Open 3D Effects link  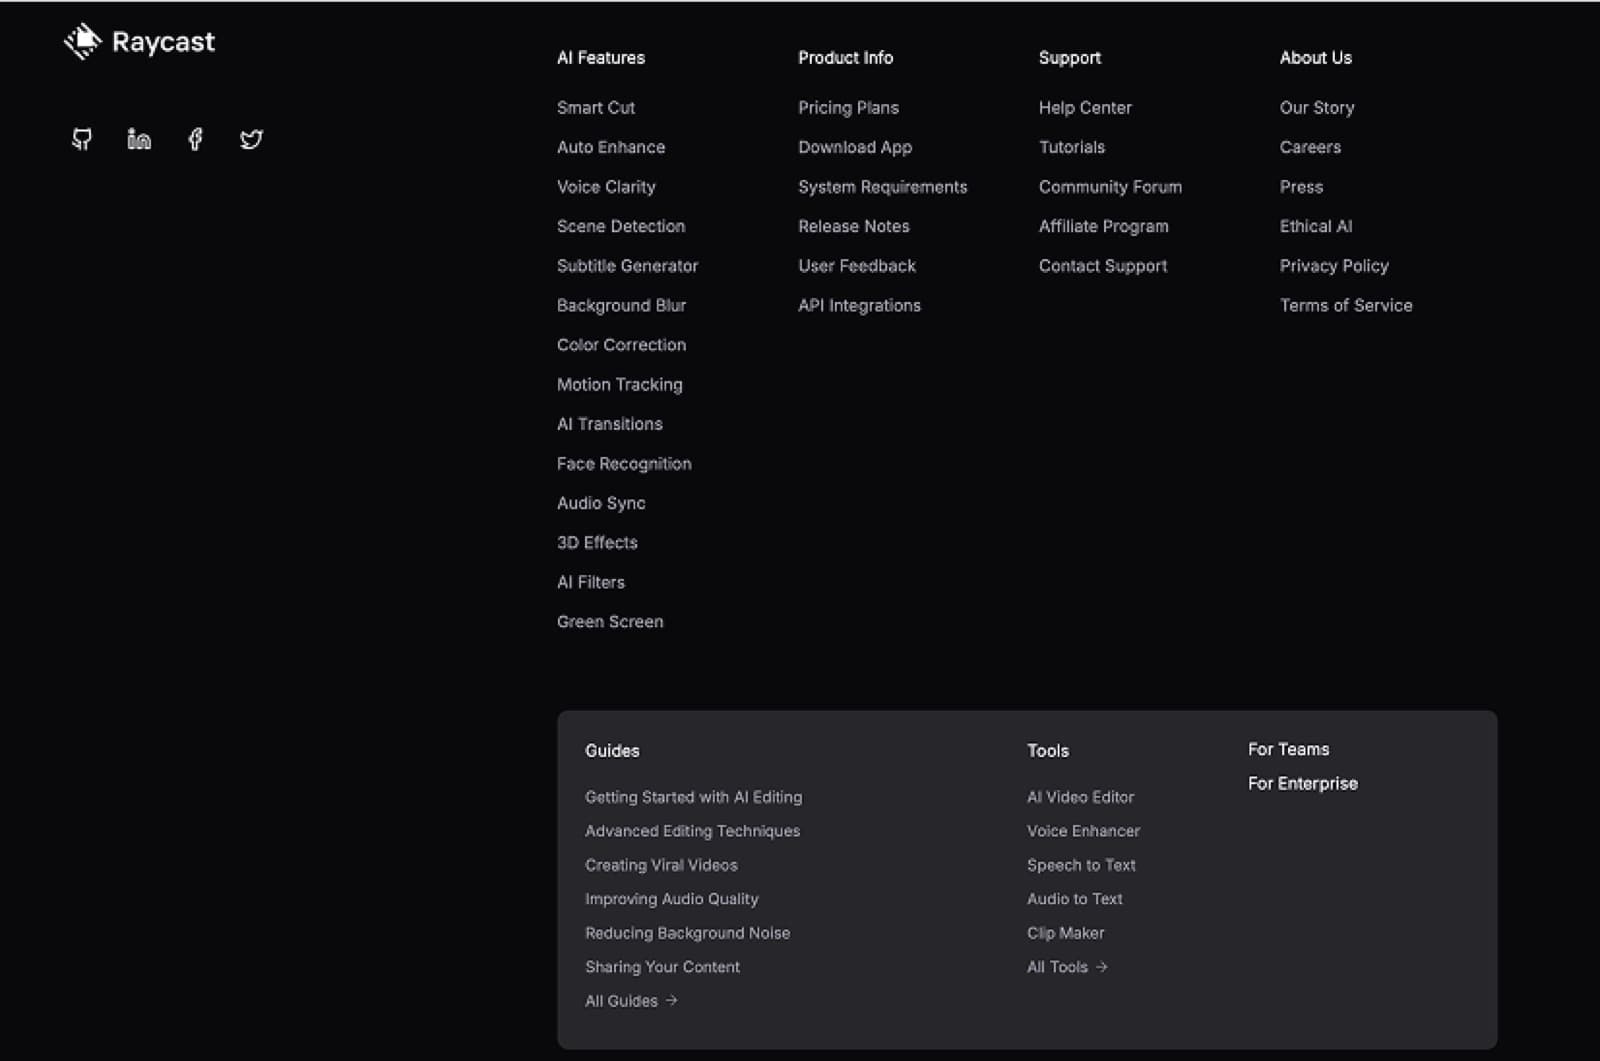click(597, 543)
